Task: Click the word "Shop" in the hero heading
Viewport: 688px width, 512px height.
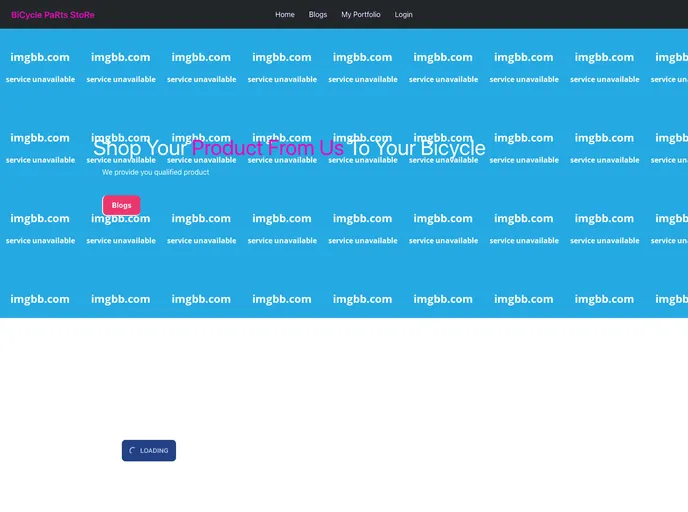Action: (x=117, y=149)
